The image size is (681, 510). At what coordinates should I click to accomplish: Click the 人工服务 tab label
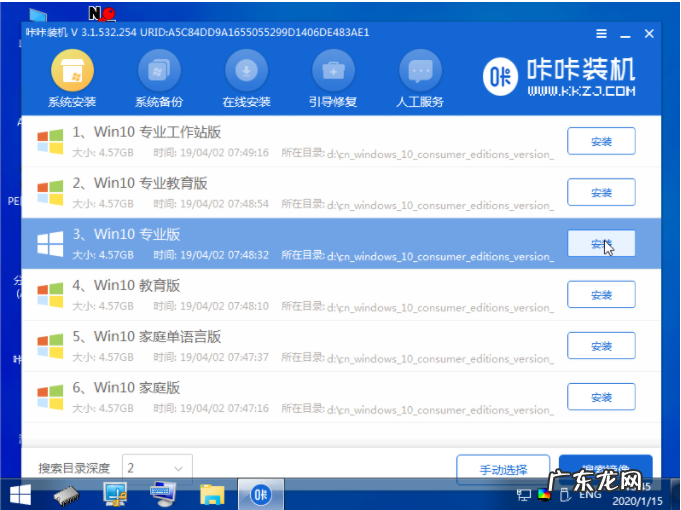point(420,102)
